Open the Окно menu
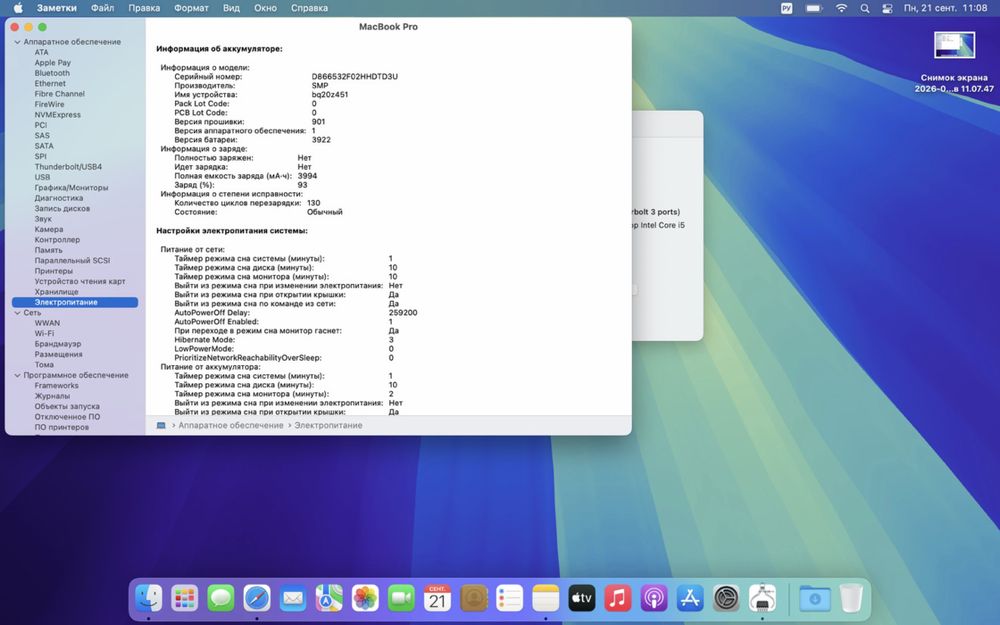This screenshot has height=625, width=1000. pos(265,8)
